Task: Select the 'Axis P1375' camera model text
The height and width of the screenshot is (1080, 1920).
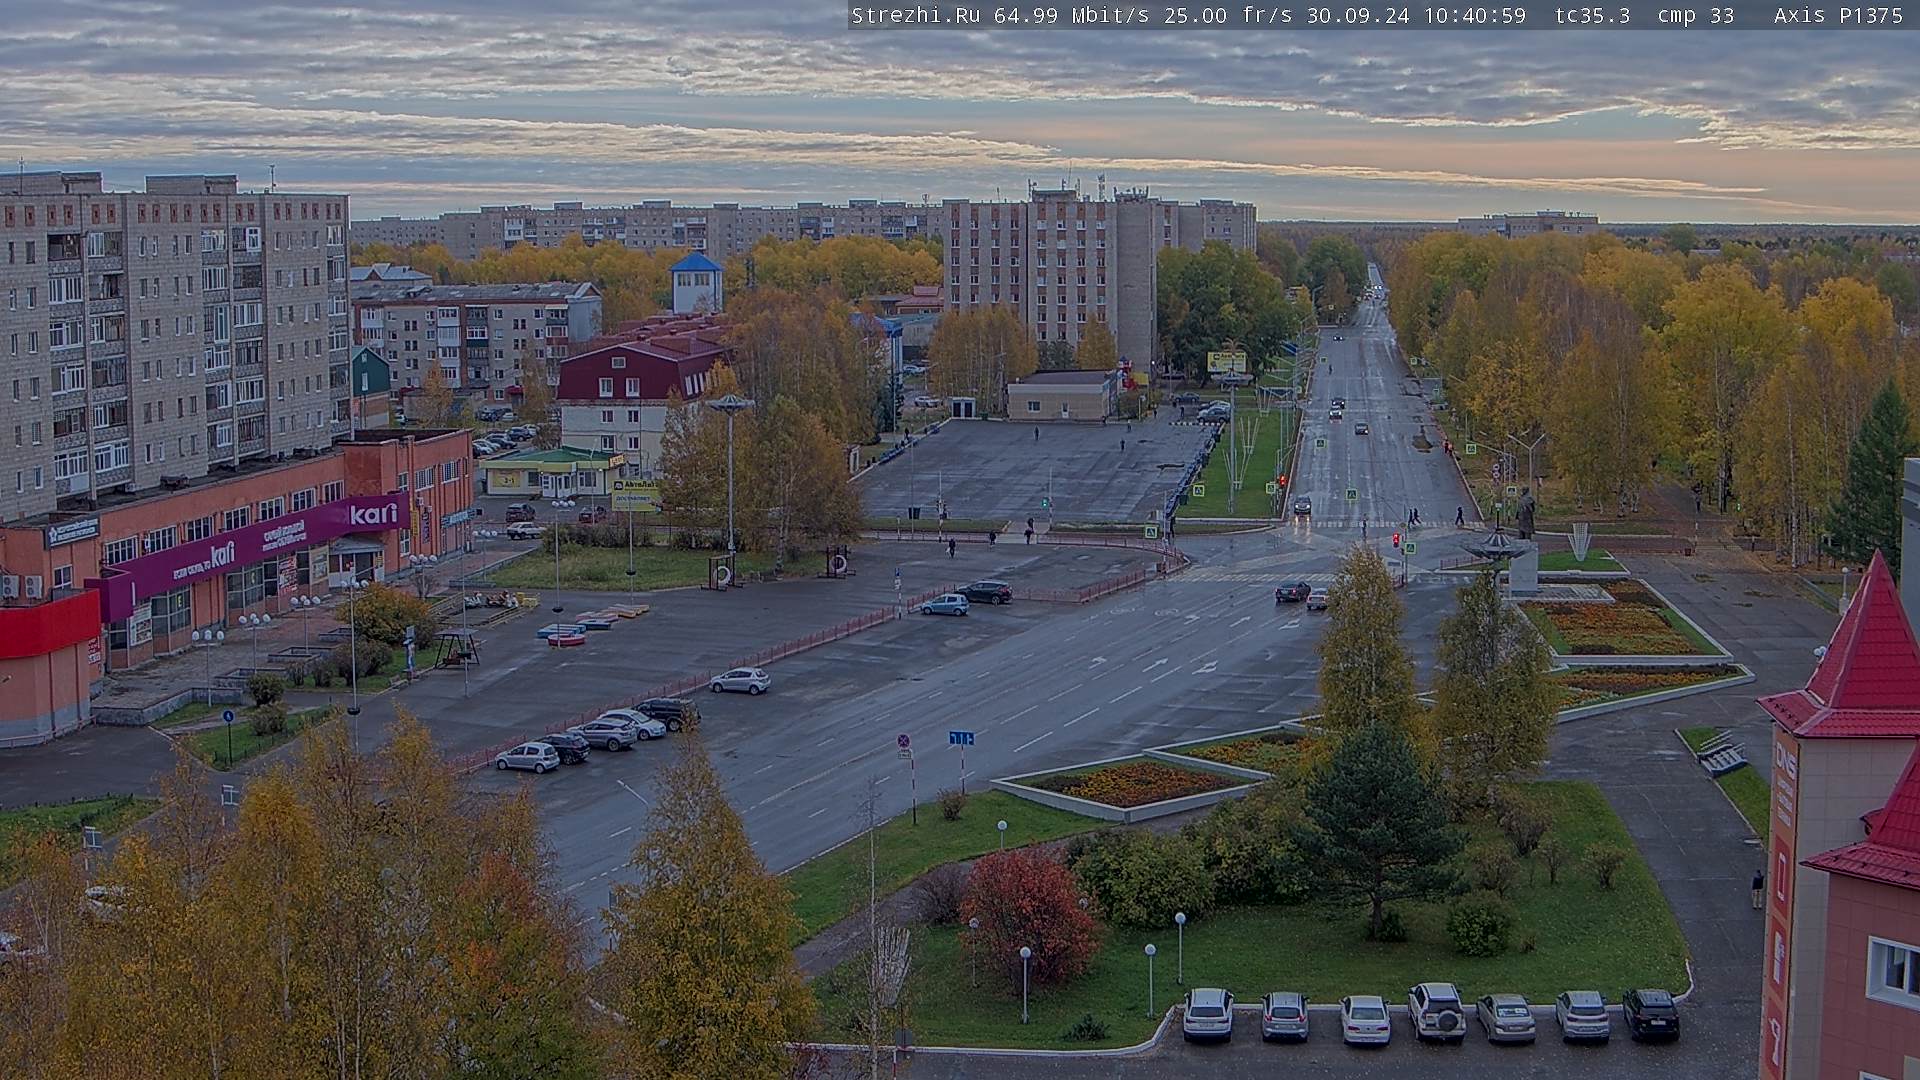Action: (x=1838, y=16)
